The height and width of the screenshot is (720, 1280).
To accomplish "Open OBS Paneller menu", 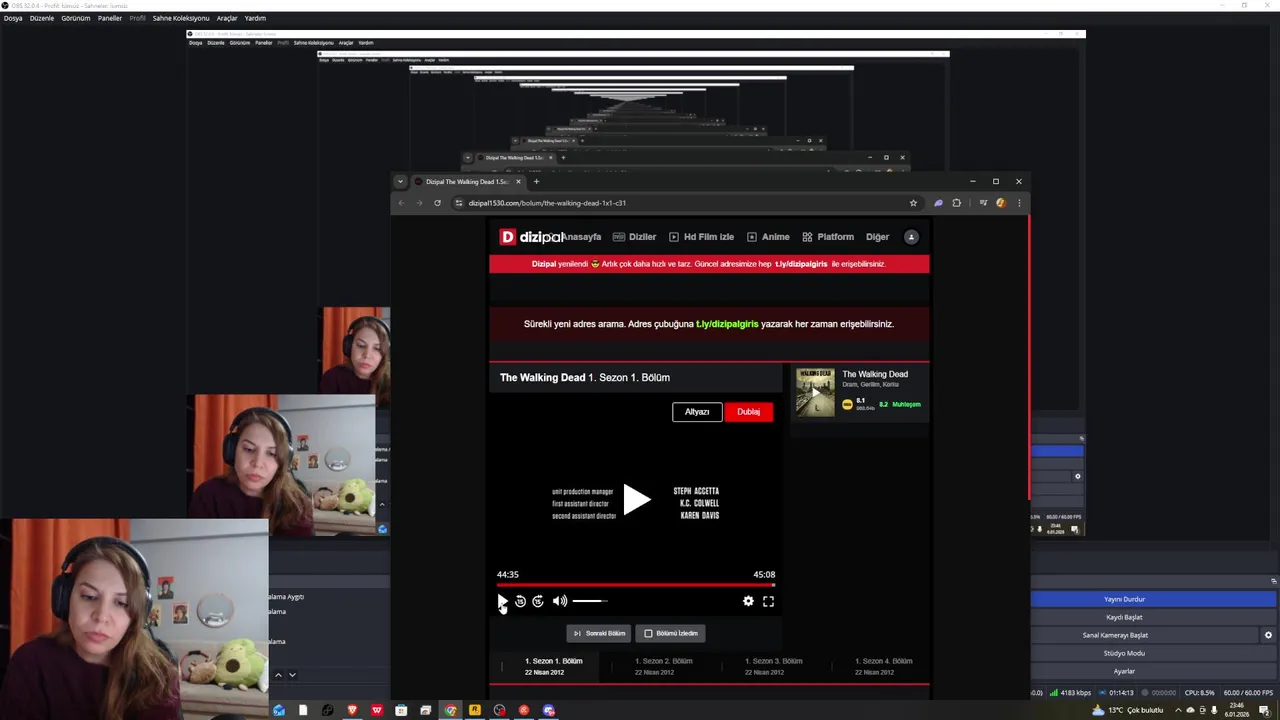I will point(110,18).
